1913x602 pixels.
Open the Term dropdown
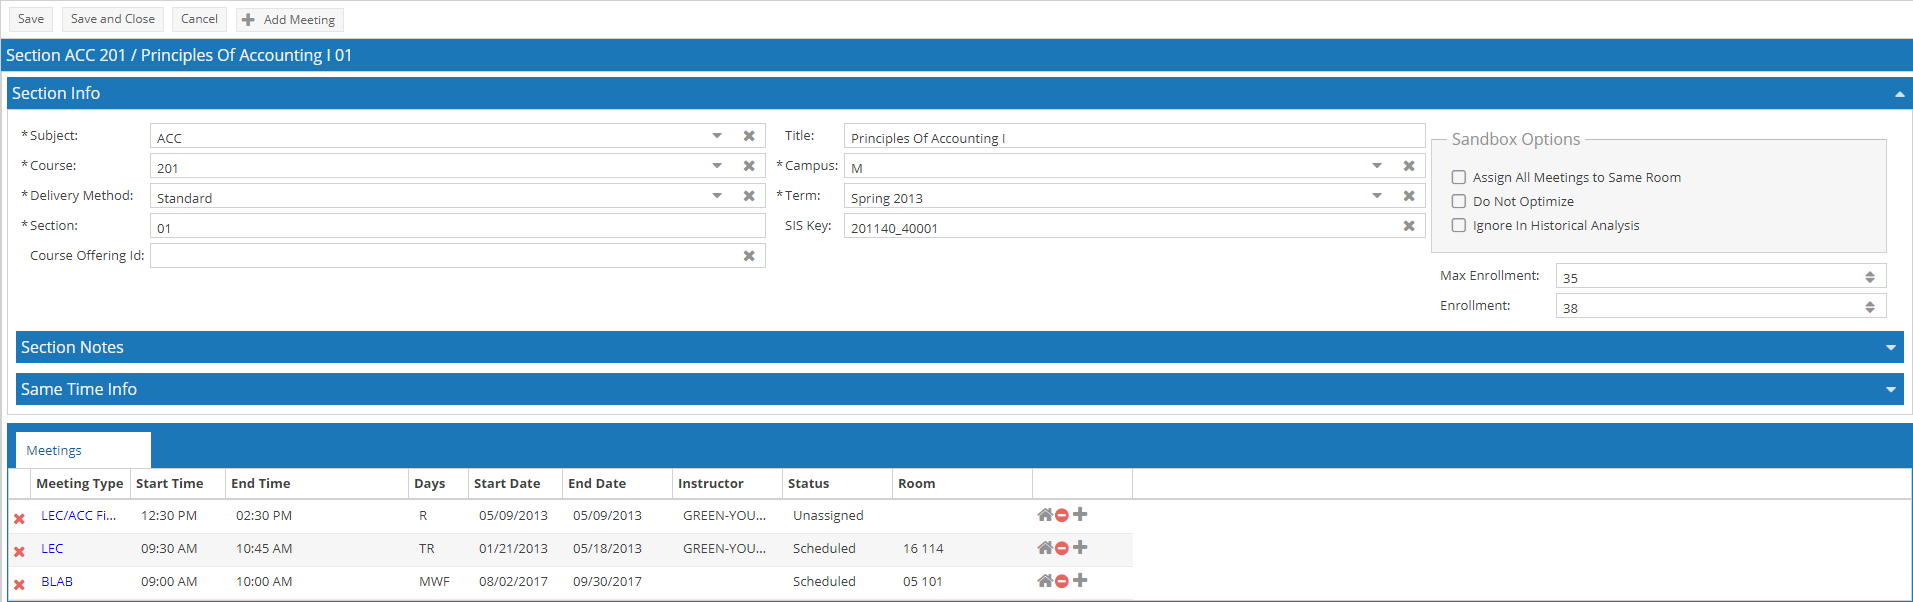[x=1377, y=196]
